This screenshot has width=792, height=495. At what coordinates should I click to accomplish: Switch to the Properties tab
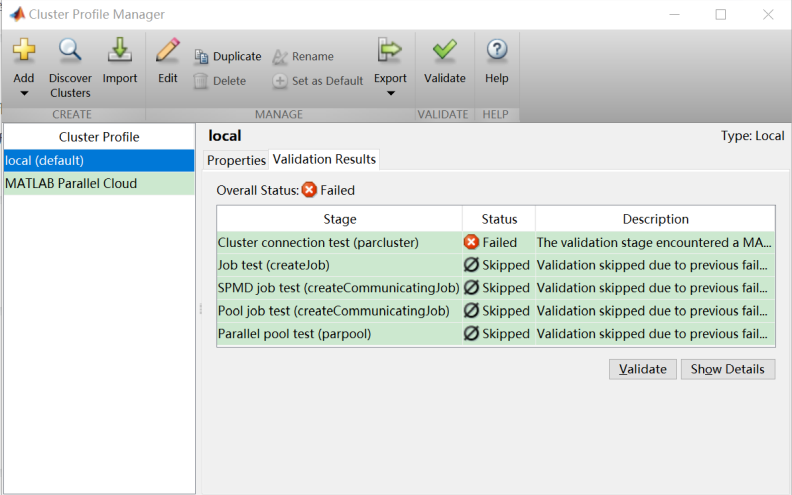pyautogui.click(x=236, y=160)
